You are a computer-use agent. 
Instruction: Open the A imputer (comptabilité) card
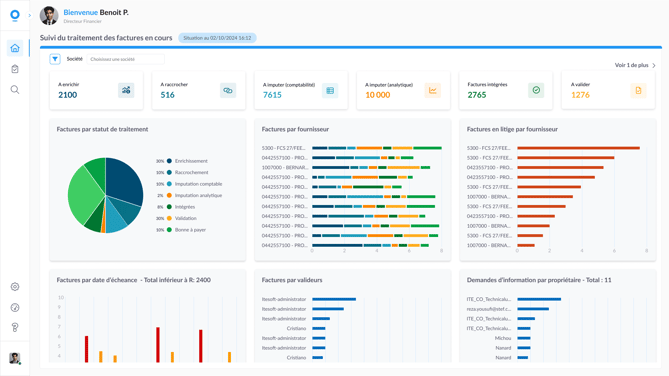tap(301, 90)
